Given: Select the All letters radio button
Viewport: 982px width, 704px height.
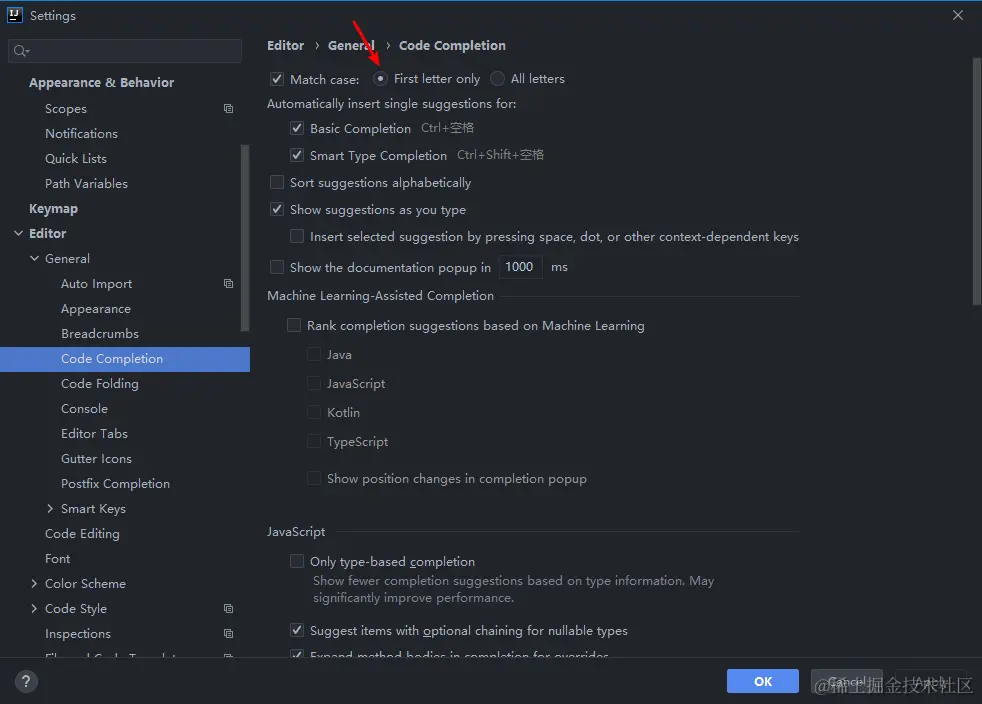Looking at the screenshot, I should coord(497,78).
